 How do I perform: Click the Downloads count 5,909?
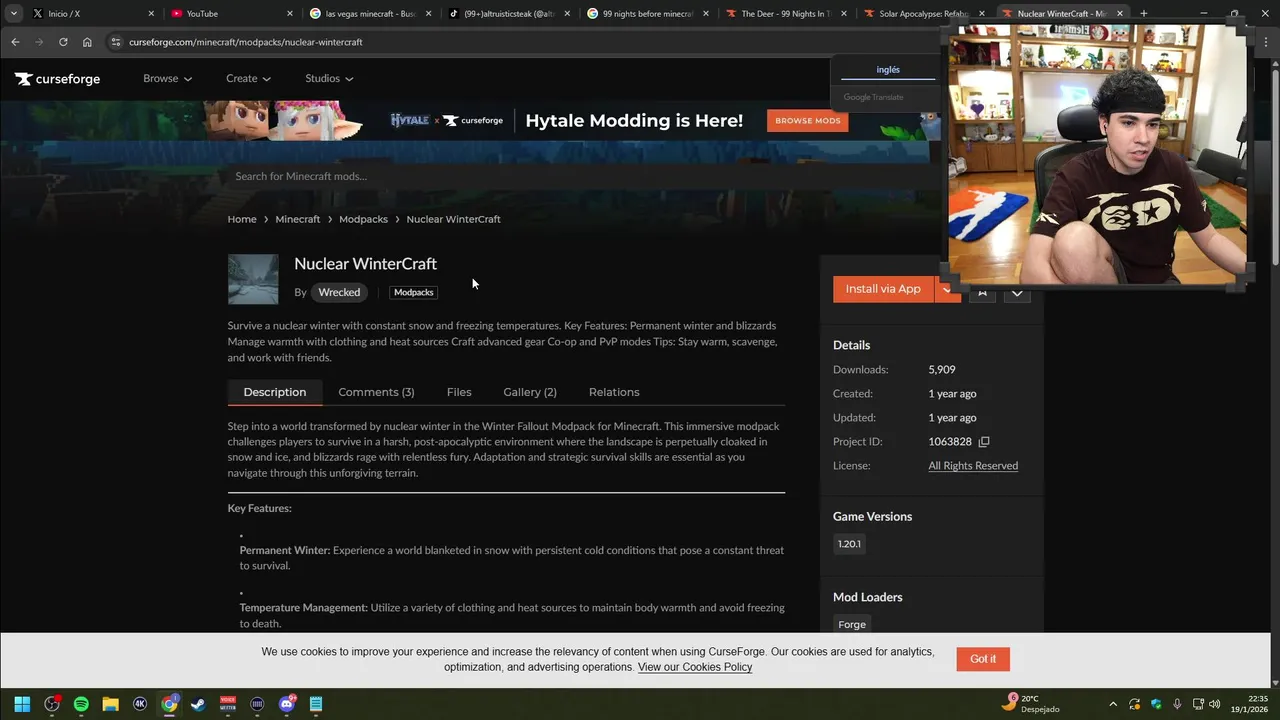click(x=942, y=370)
